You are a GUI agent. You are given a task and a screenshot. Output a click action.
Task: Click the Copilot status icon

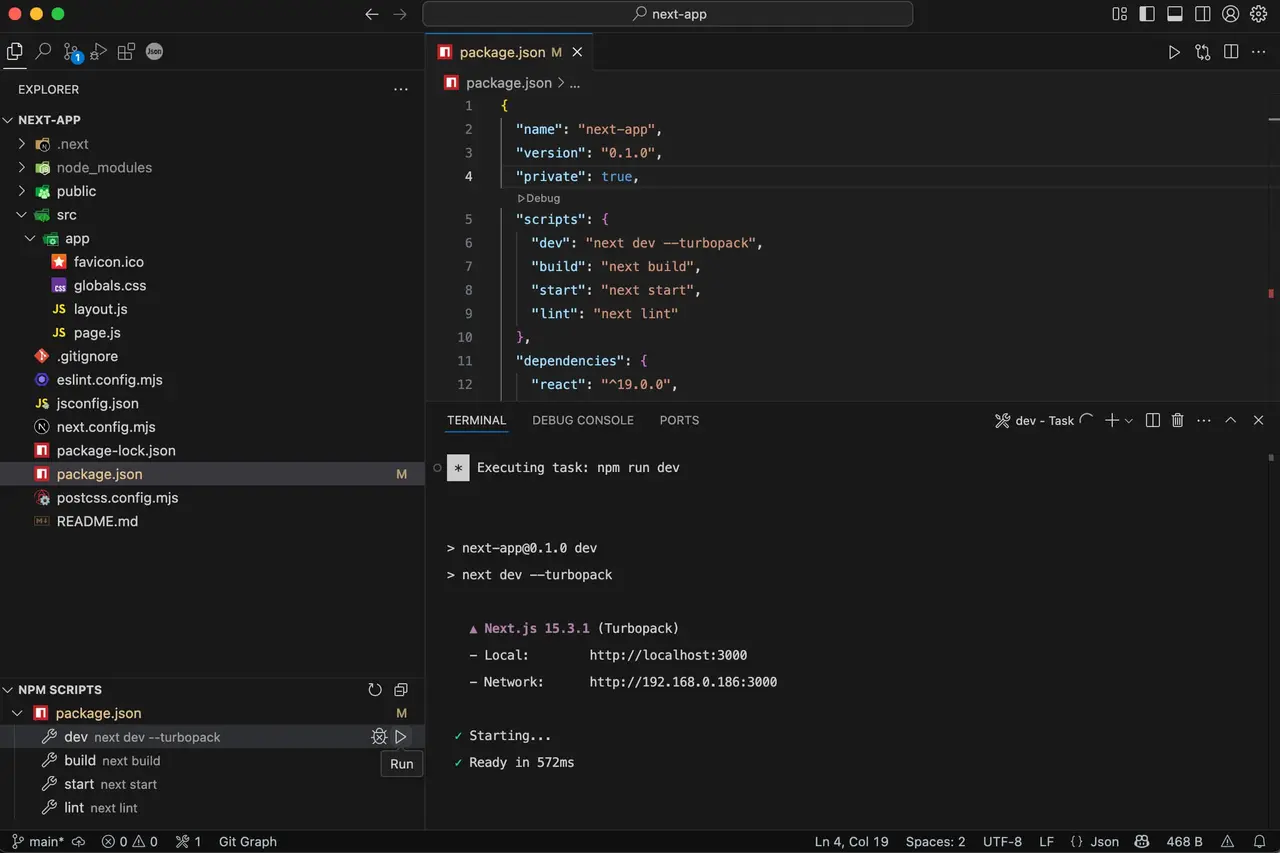1141,842
